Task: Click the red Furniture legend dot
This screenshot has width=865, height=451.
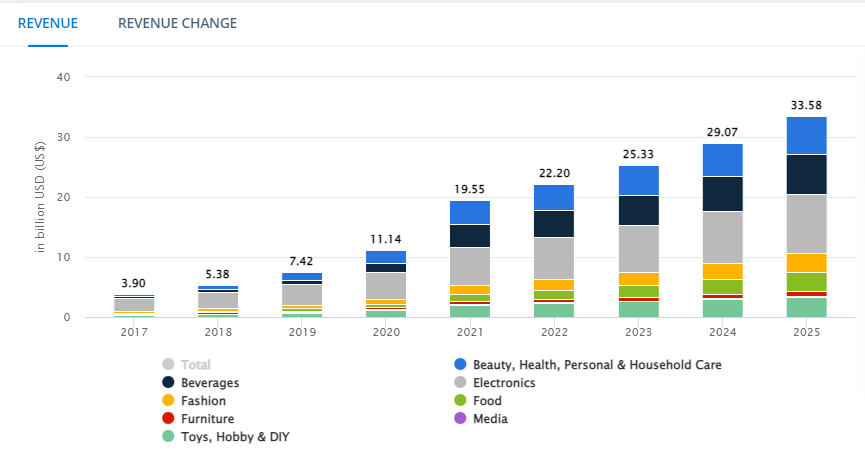Action: (168, 418)
